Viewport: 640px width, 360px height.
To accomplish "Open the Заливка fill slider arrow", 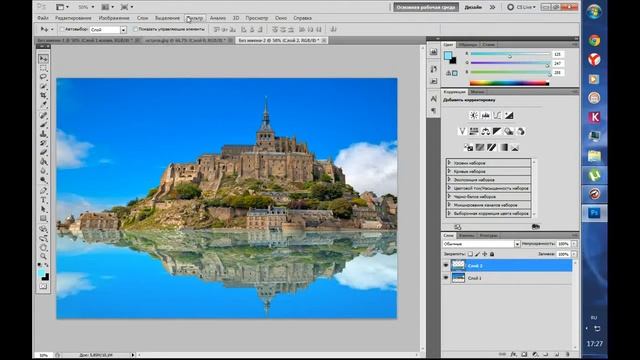I will tap(574, 254).
